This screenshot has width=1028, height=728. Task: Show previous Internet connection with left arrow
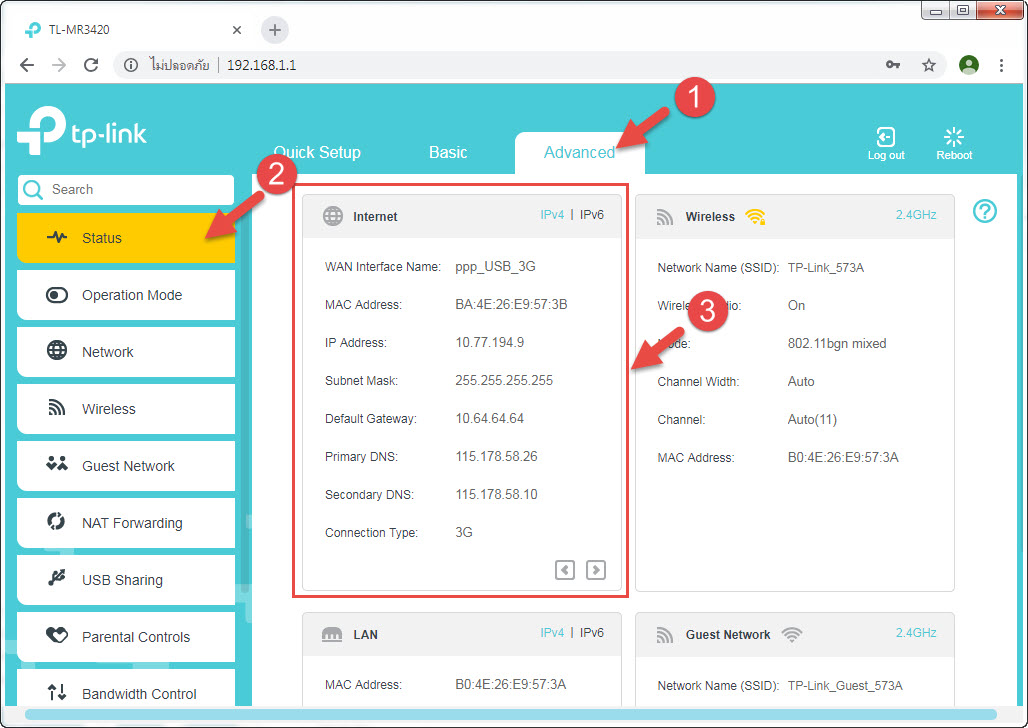tap(564, 570)
